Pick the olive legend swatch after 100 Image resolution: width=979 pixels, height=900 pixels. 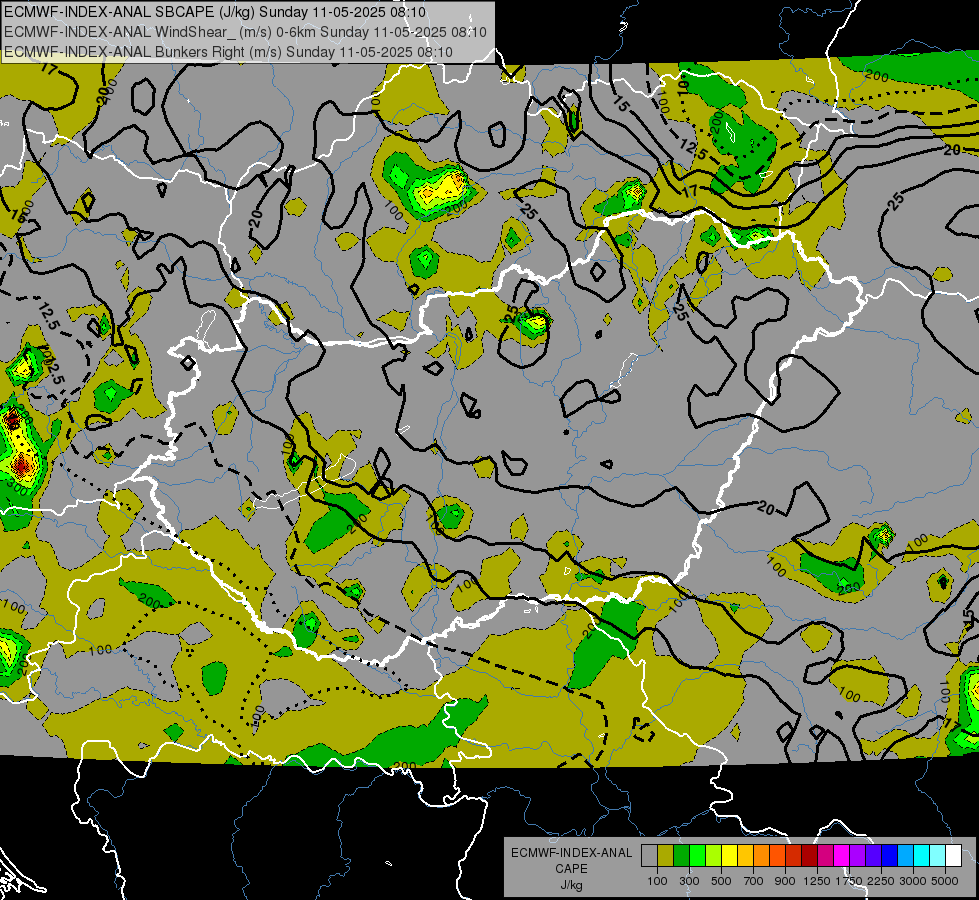666,856
